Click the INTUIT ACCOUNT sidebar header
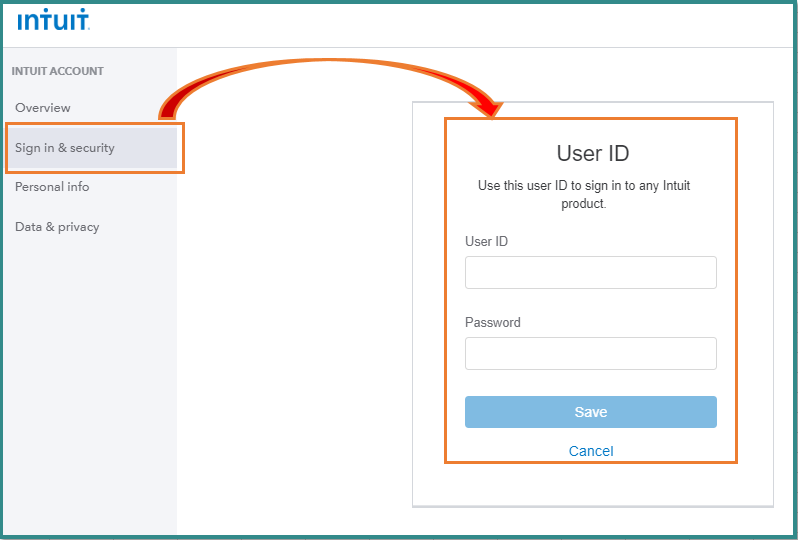 (59, 71)
